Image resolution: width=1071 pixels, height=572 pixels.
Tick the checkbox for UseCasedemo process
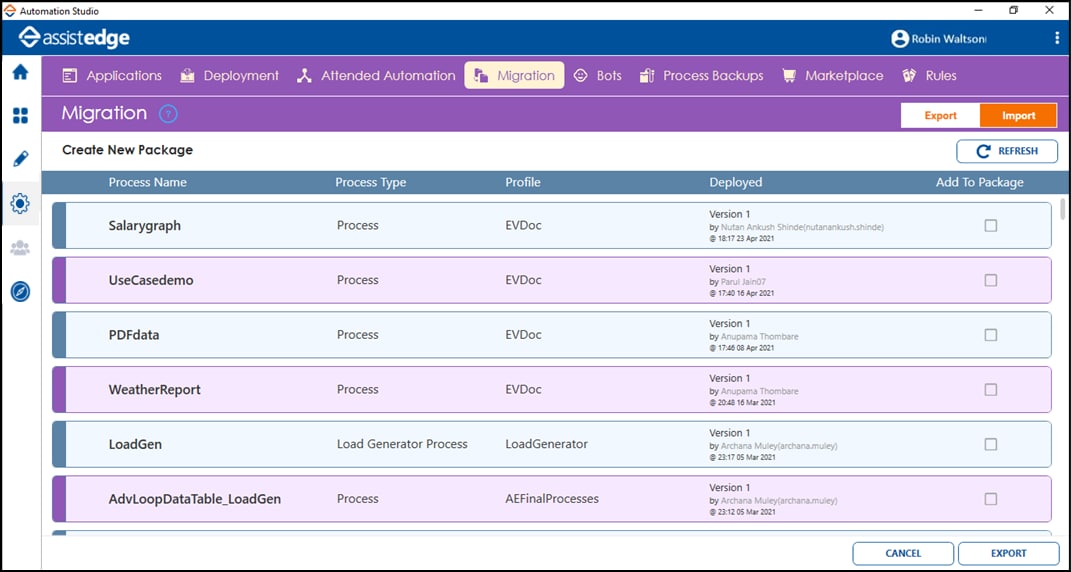991,281
